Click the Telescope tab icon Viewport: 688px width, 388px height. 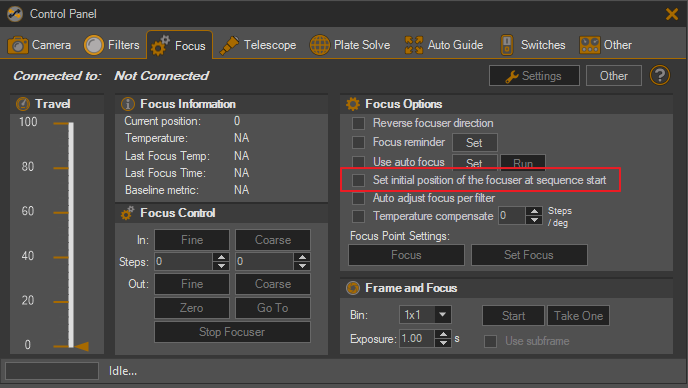(229, 45)
